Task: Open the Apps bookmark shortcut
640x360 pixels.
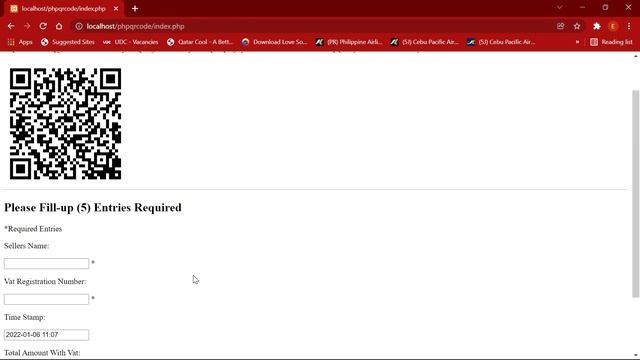Action: 20,42
